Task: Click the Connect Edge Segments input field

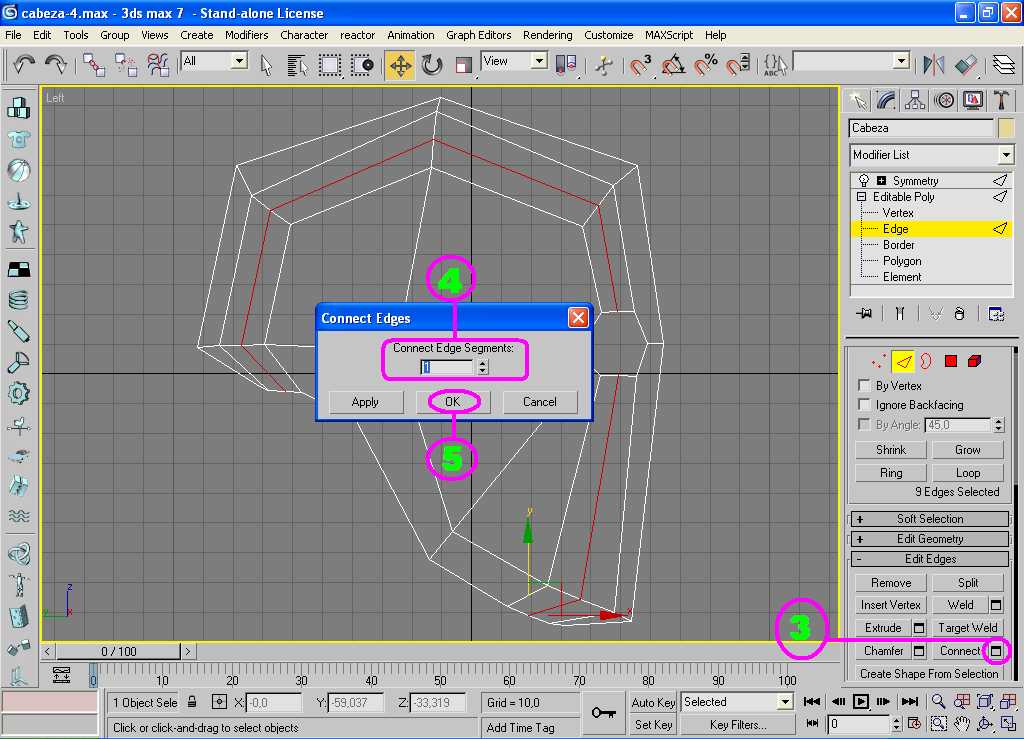Action: pos(447,367)
